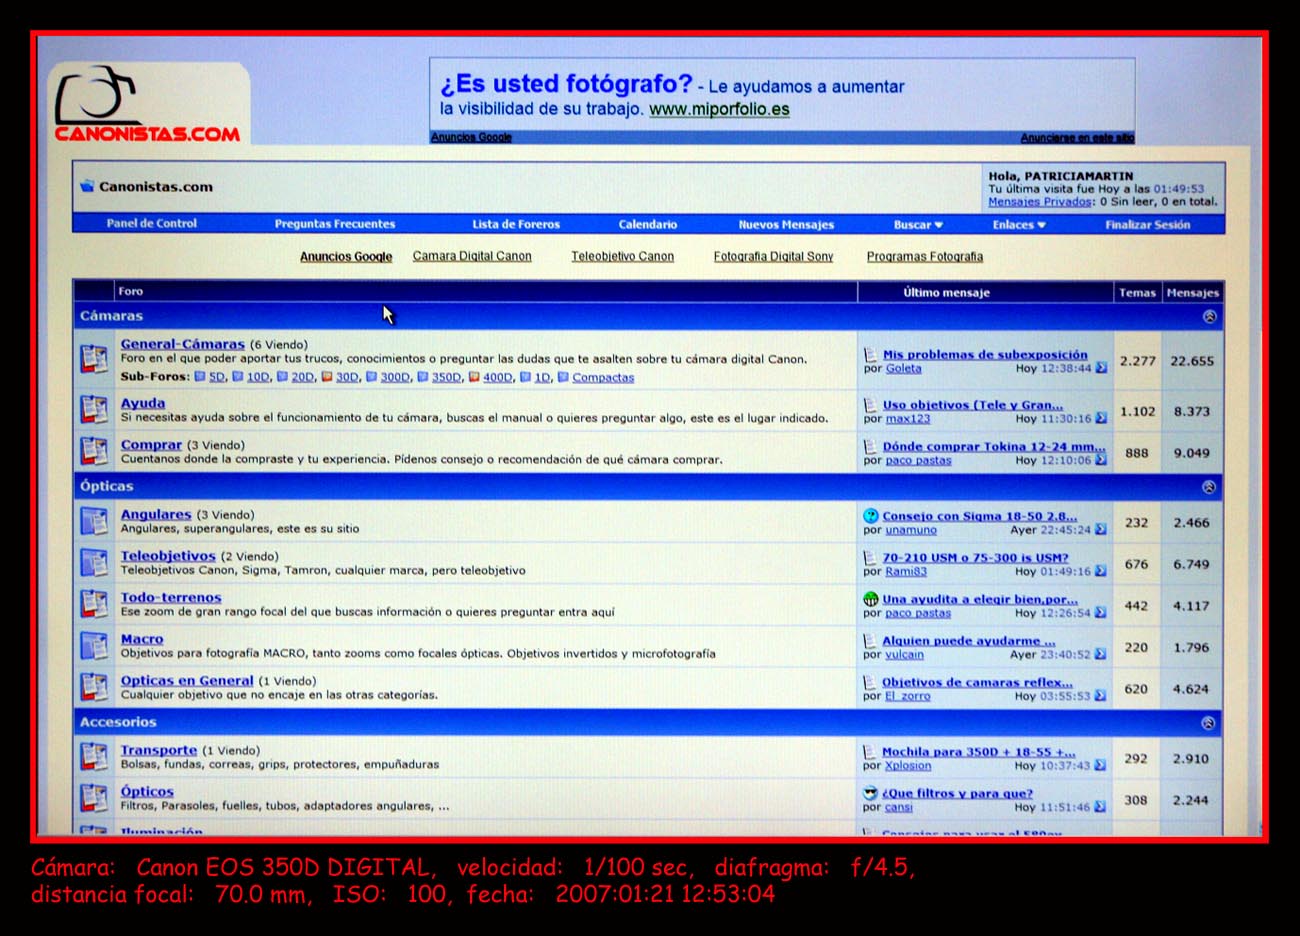This screenshot has height=936, width=1300.
Task: Click the forum status icon beside General-Cámaras
Action: pyautogui.click(x=94, y=359)
